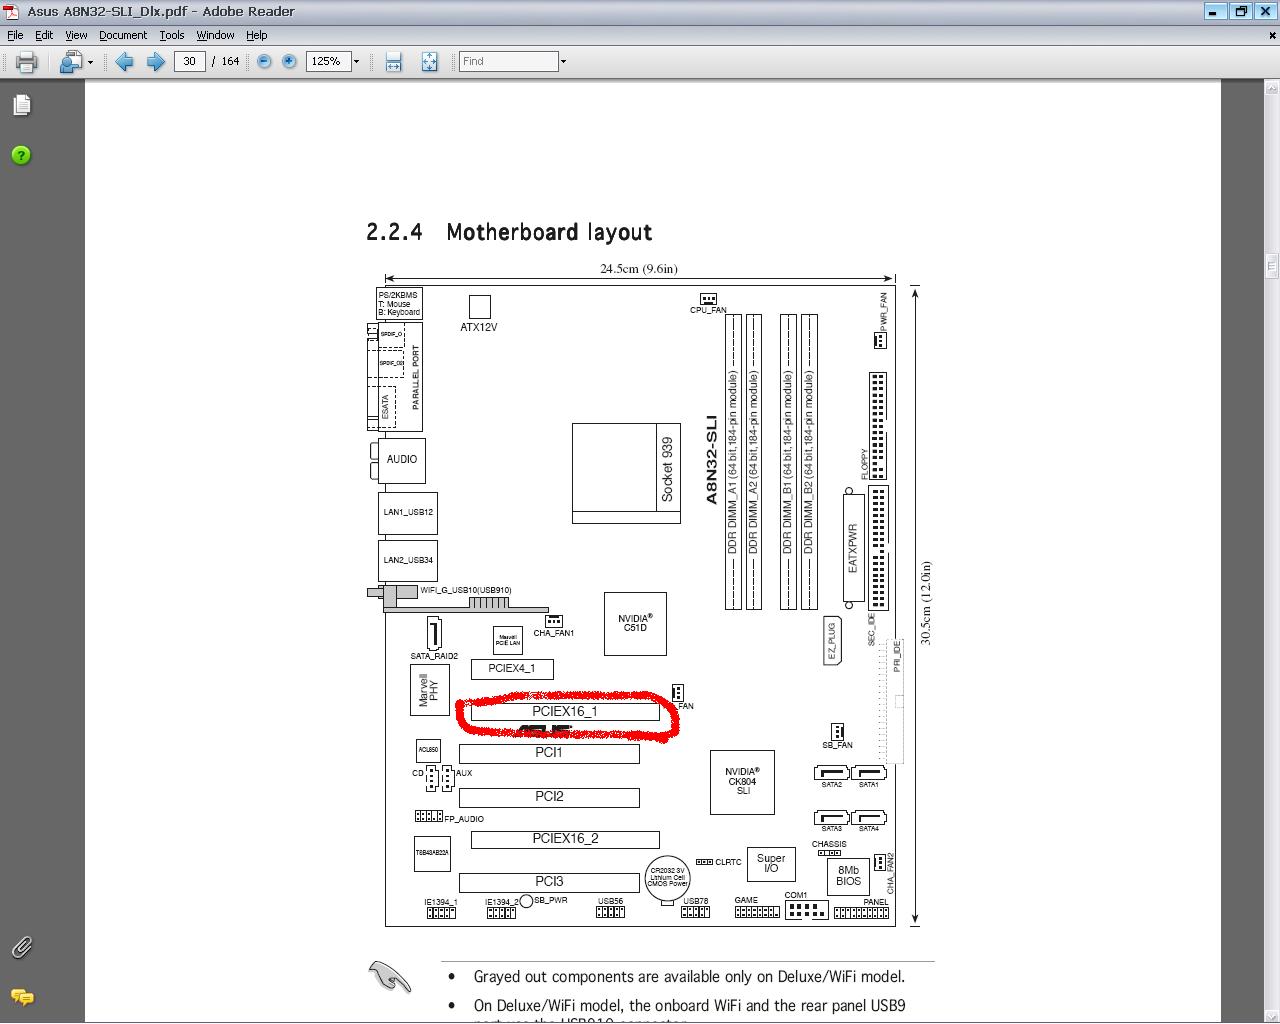Click the SATA_RAID2 label

(x=434, y=656)
